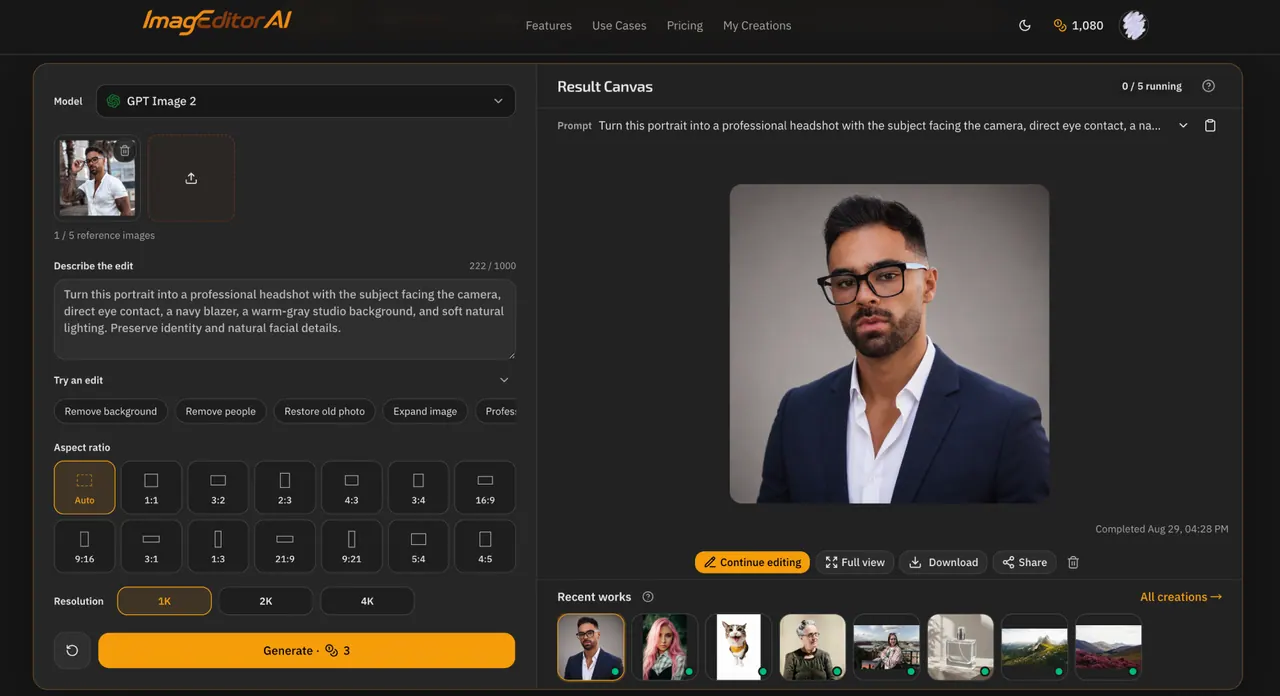Open the cat recent work thumbnail
Screen dimensions: 1280x696
[739, 648]
